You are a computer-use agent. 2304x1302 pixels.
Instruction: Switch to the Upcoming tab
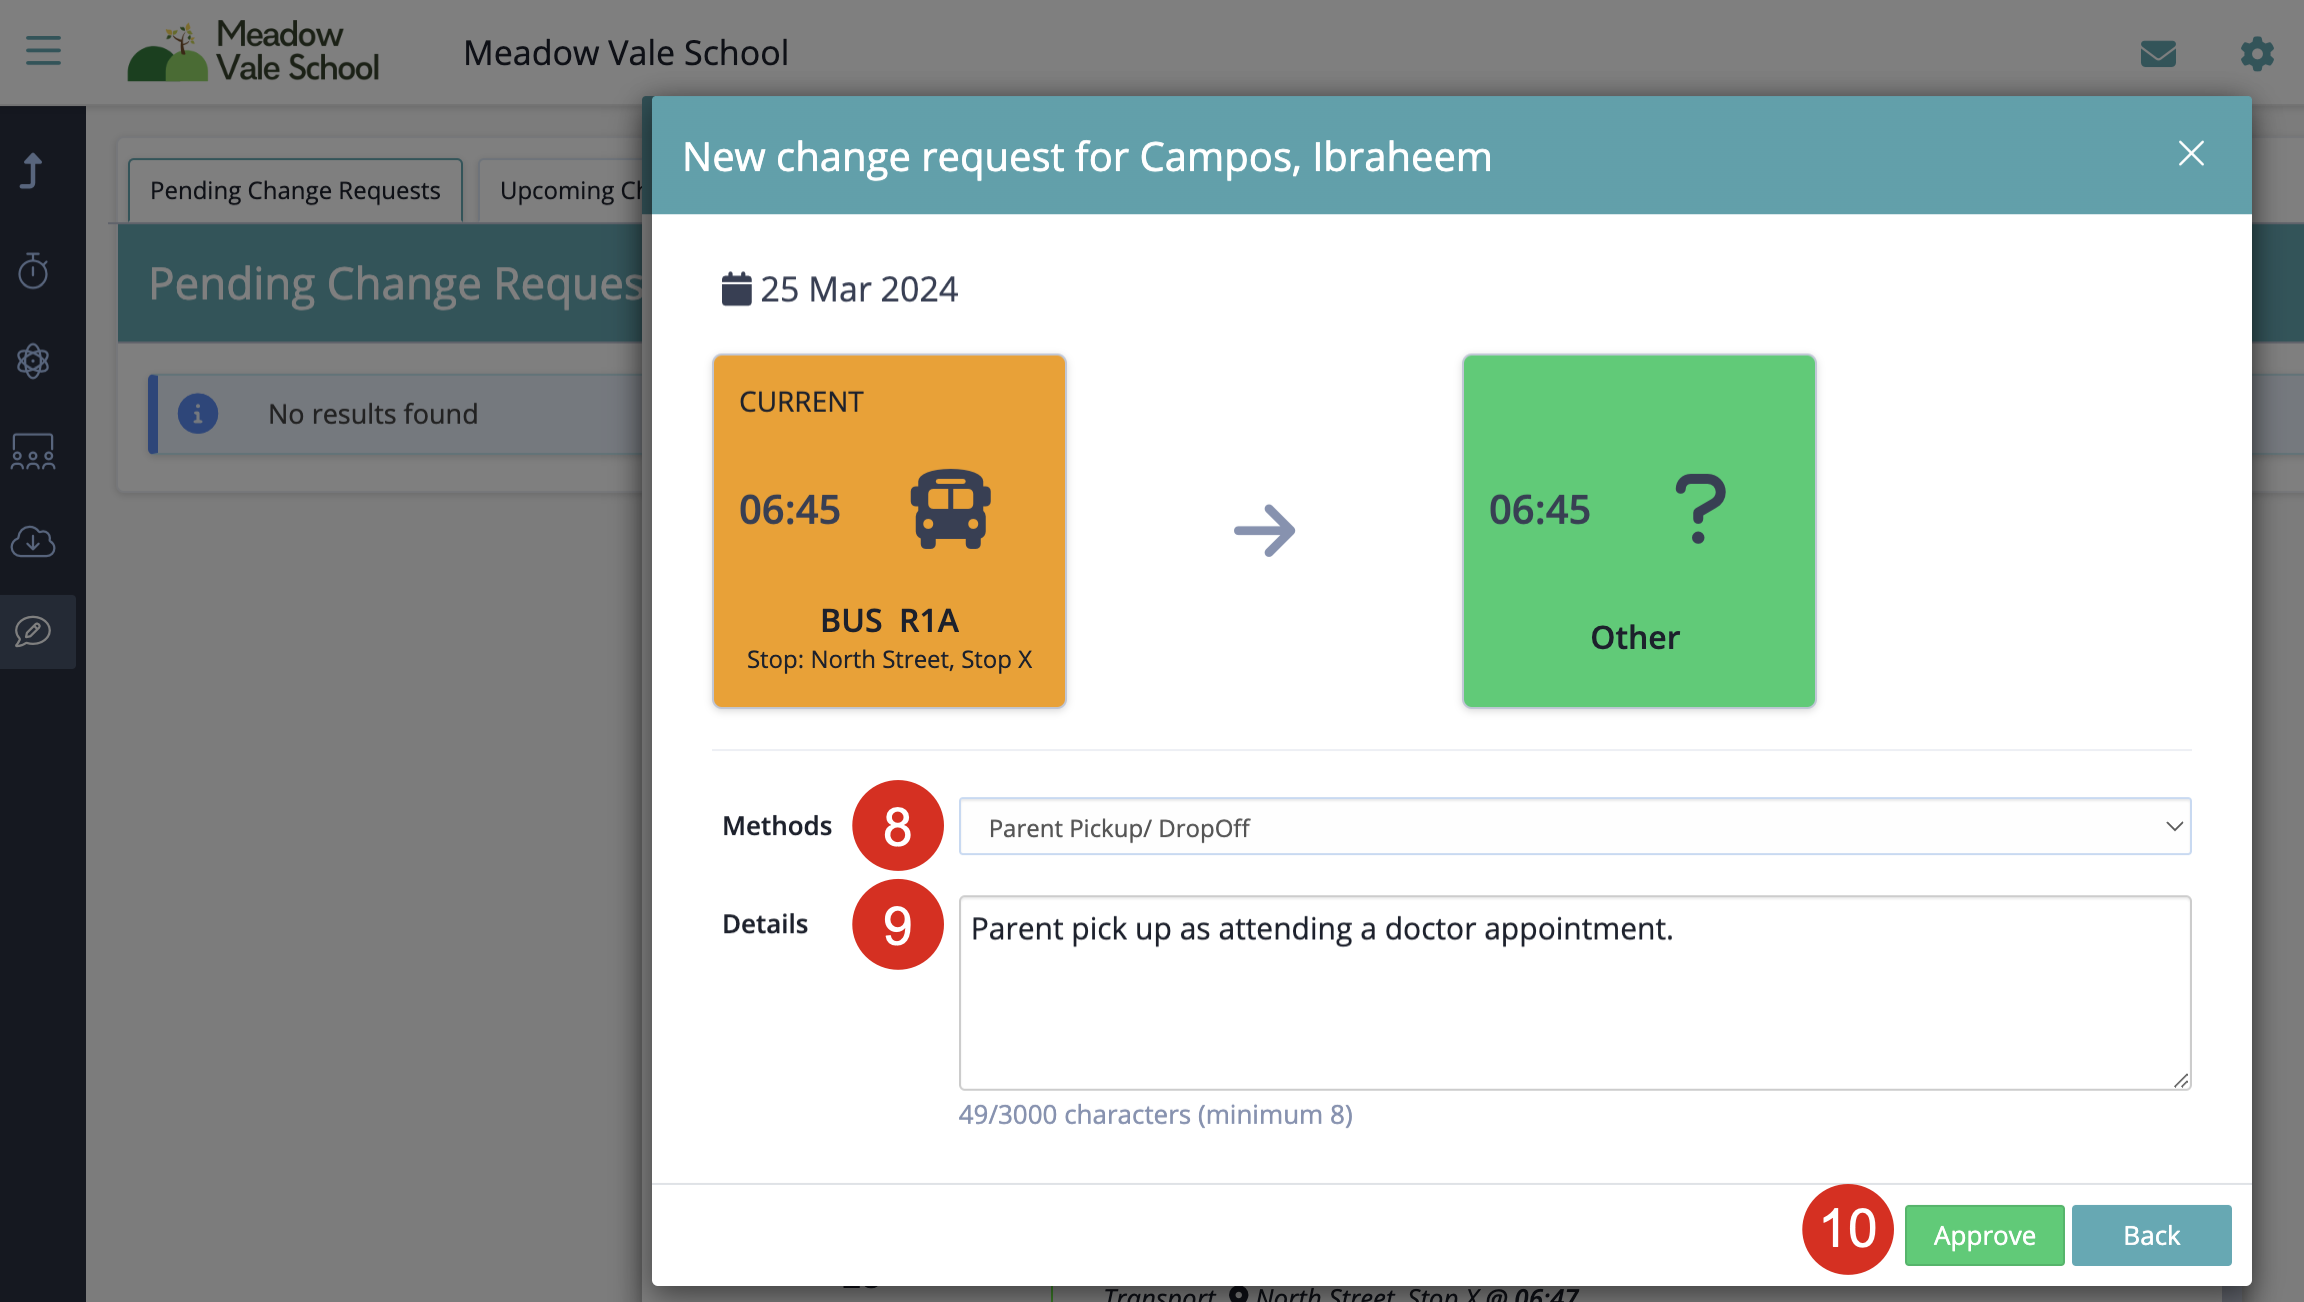point(565,190)
